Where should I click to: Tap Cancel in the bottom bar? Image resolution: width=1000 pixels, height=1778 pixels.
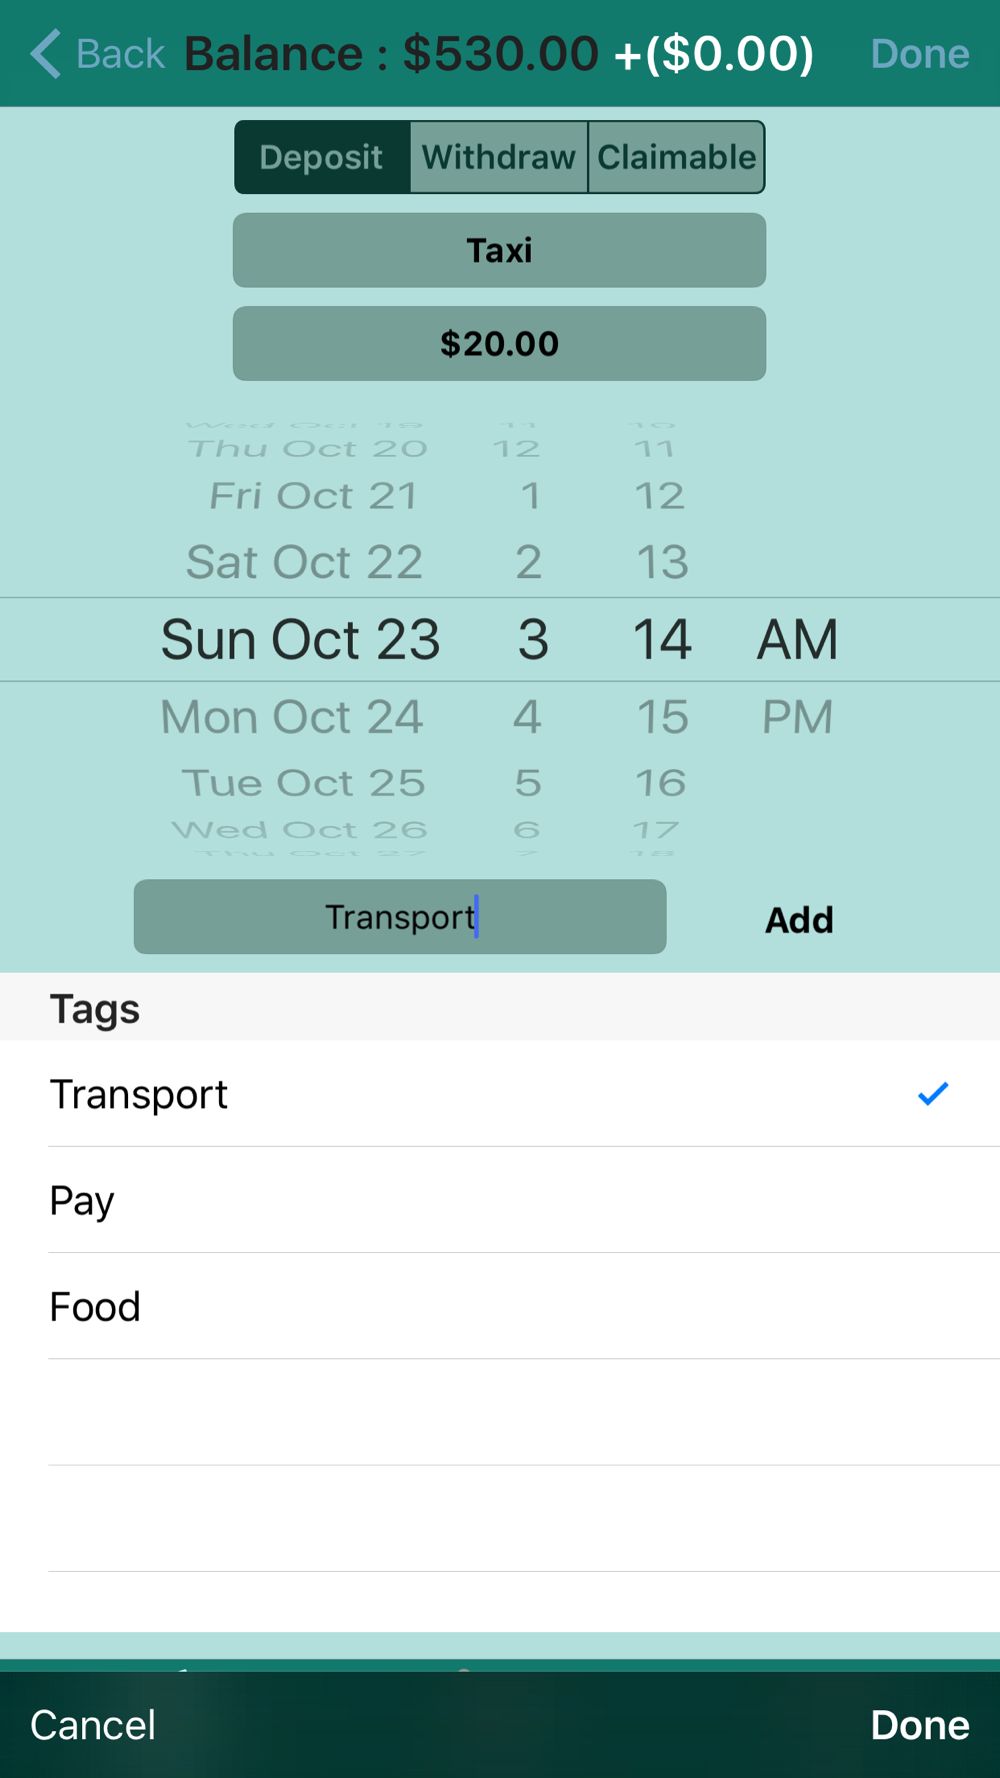[93, 1725]
